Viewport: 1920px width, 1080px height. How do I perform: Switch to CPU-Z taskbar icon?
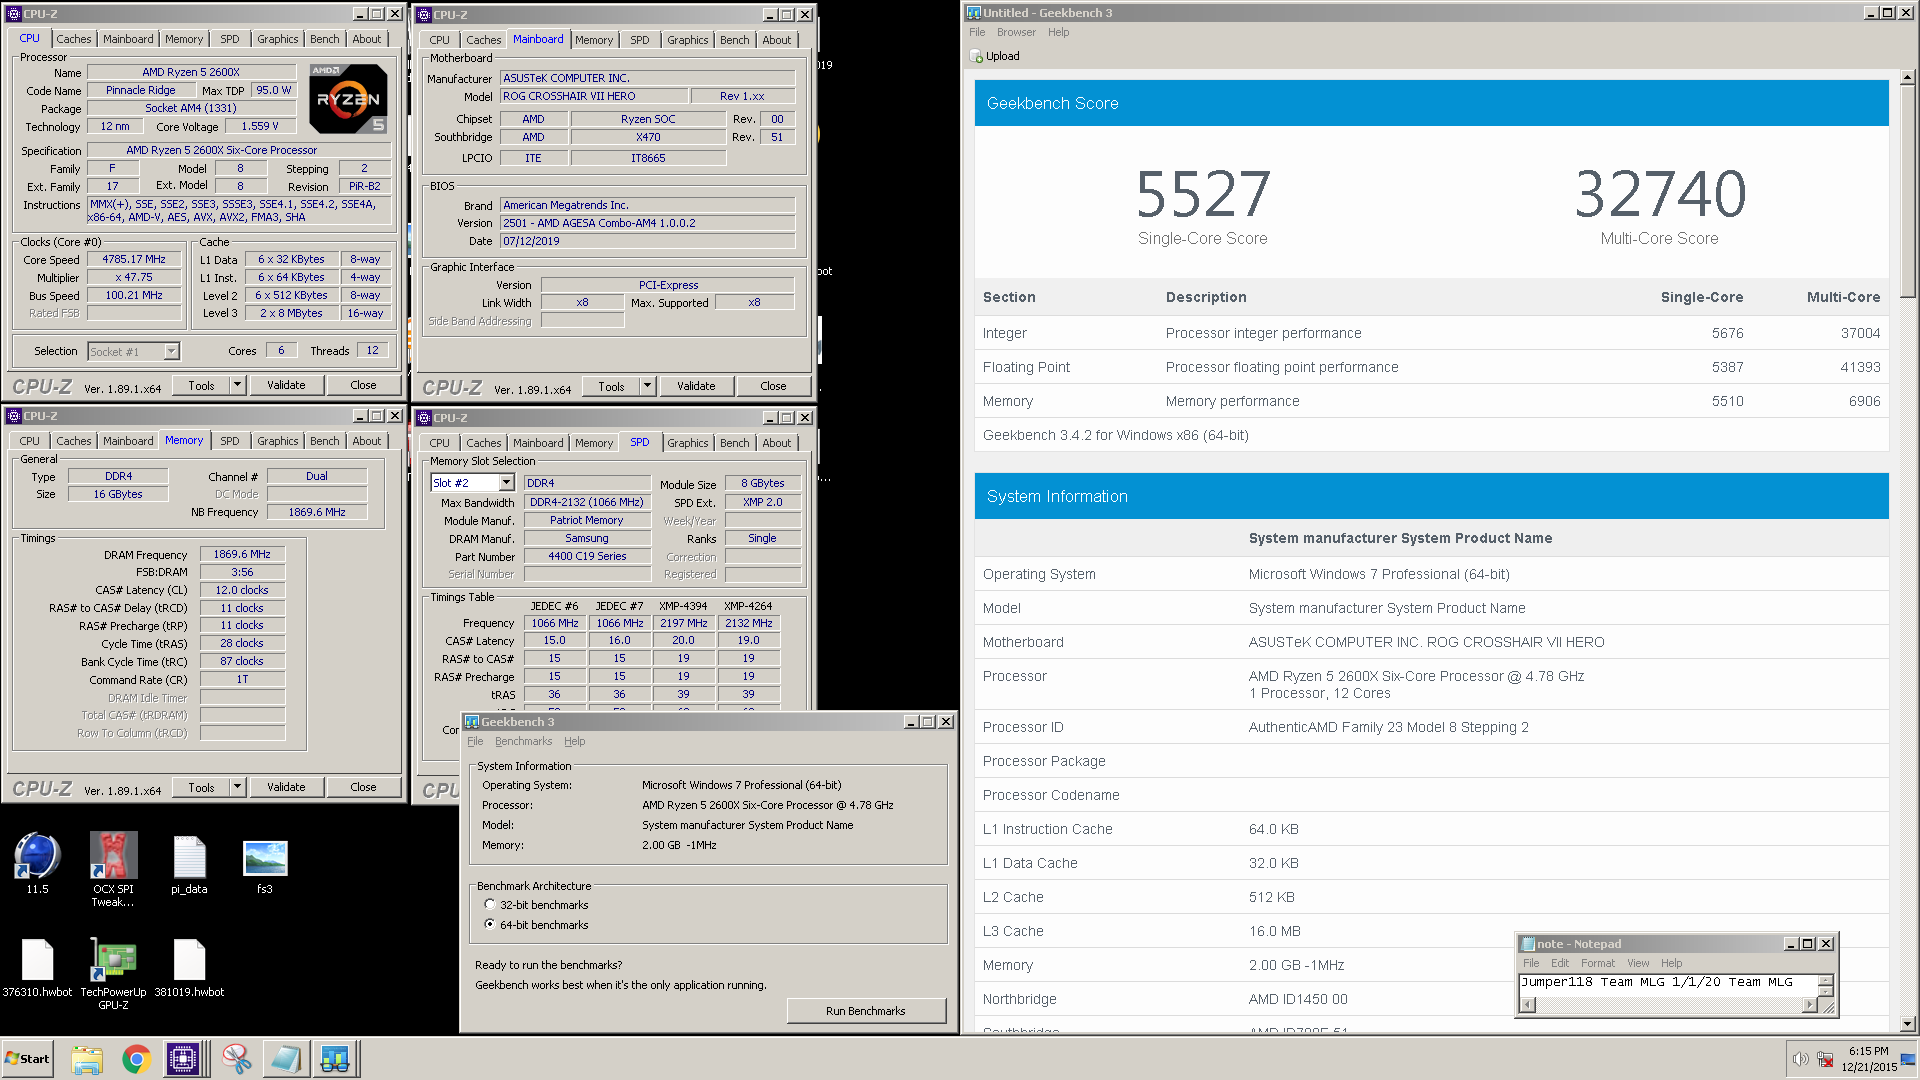(184, 1059)
